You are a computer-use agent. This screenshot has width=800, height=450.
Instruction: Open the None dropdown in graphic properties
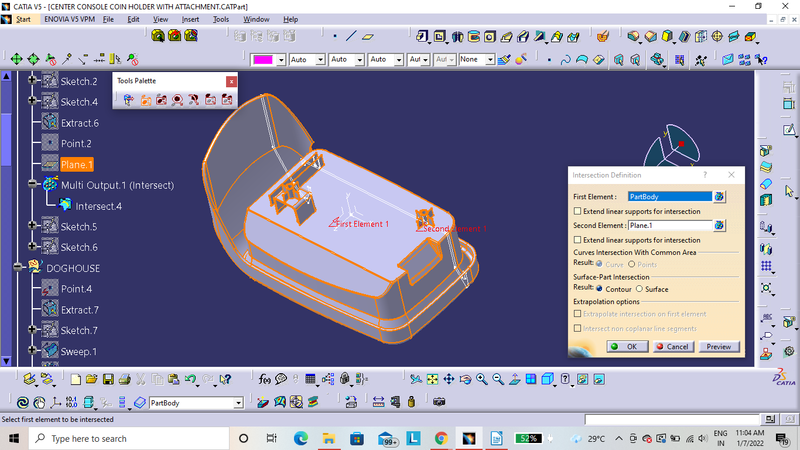490,60
